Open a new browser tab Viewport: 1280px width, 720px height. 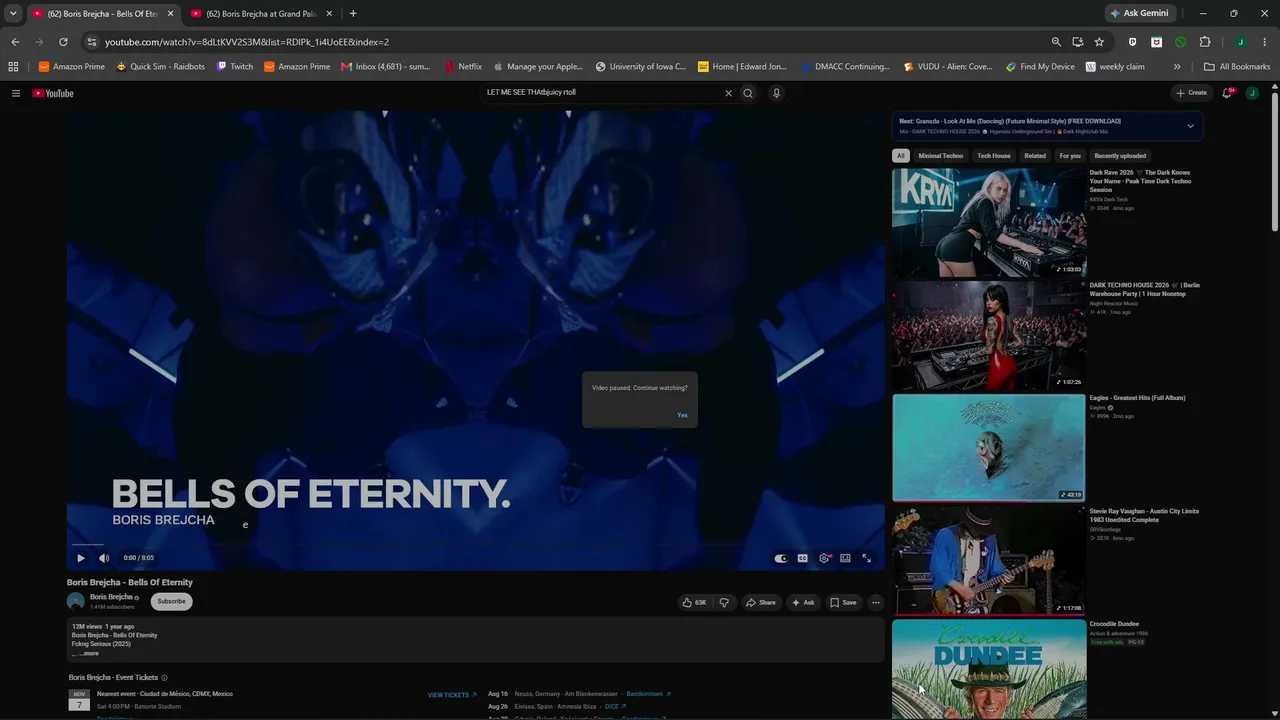point(353,14)
